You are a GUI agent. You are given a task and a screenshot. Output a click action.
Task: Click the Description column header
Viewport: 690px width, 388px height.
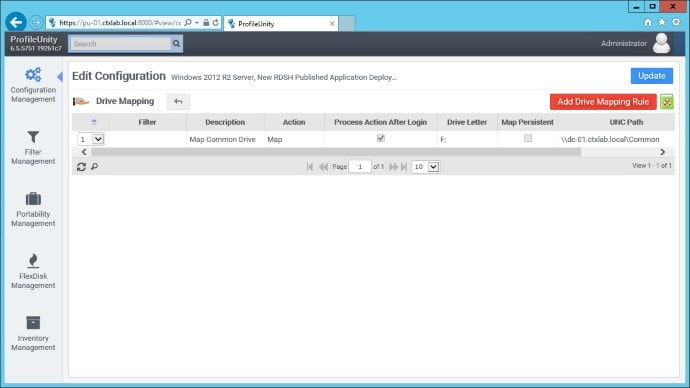(x=225, y=122)
